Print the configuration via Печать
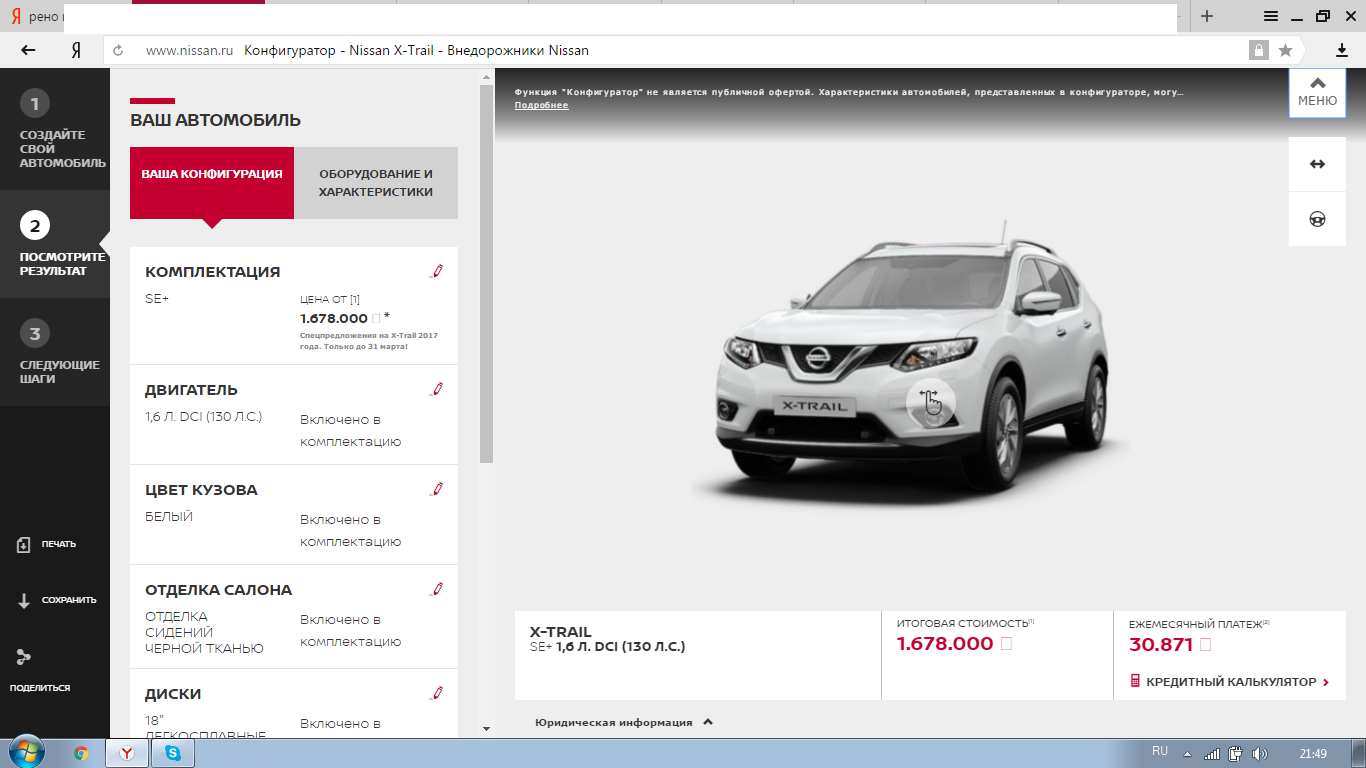Viewport: 1366px width, 768px height. (x=46, y=544)
